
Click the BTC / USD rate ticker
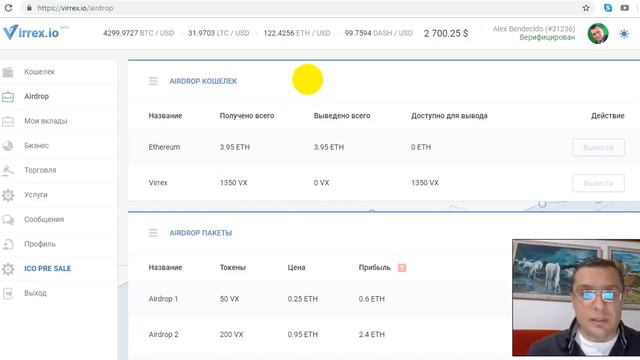click(x=138, y=33)
